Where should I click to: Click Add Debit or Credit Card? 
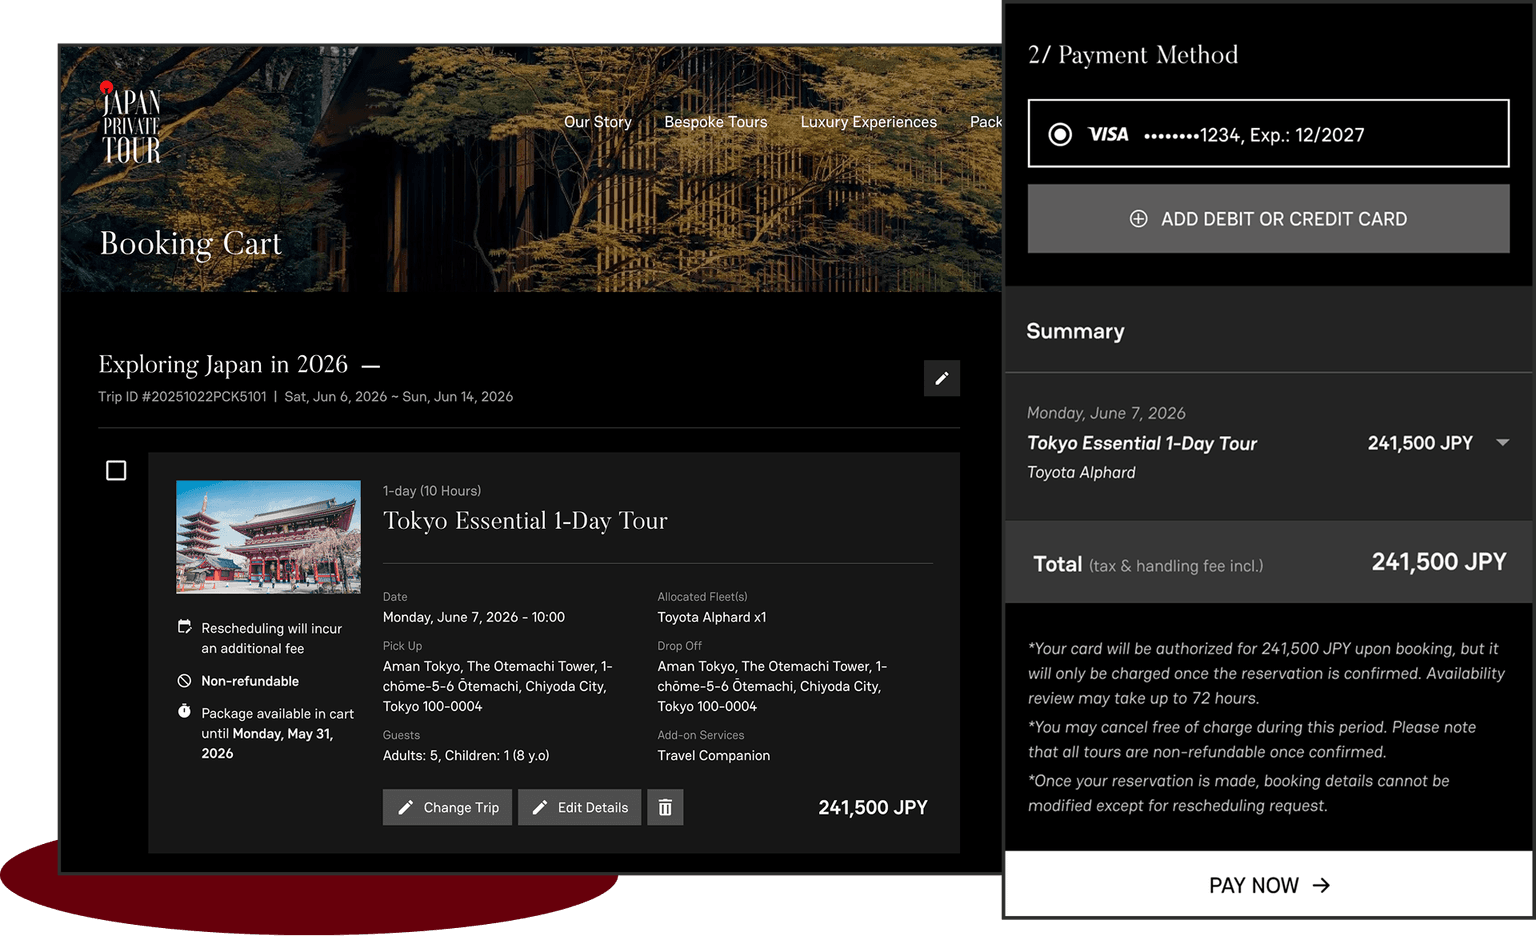point(1268,219)
